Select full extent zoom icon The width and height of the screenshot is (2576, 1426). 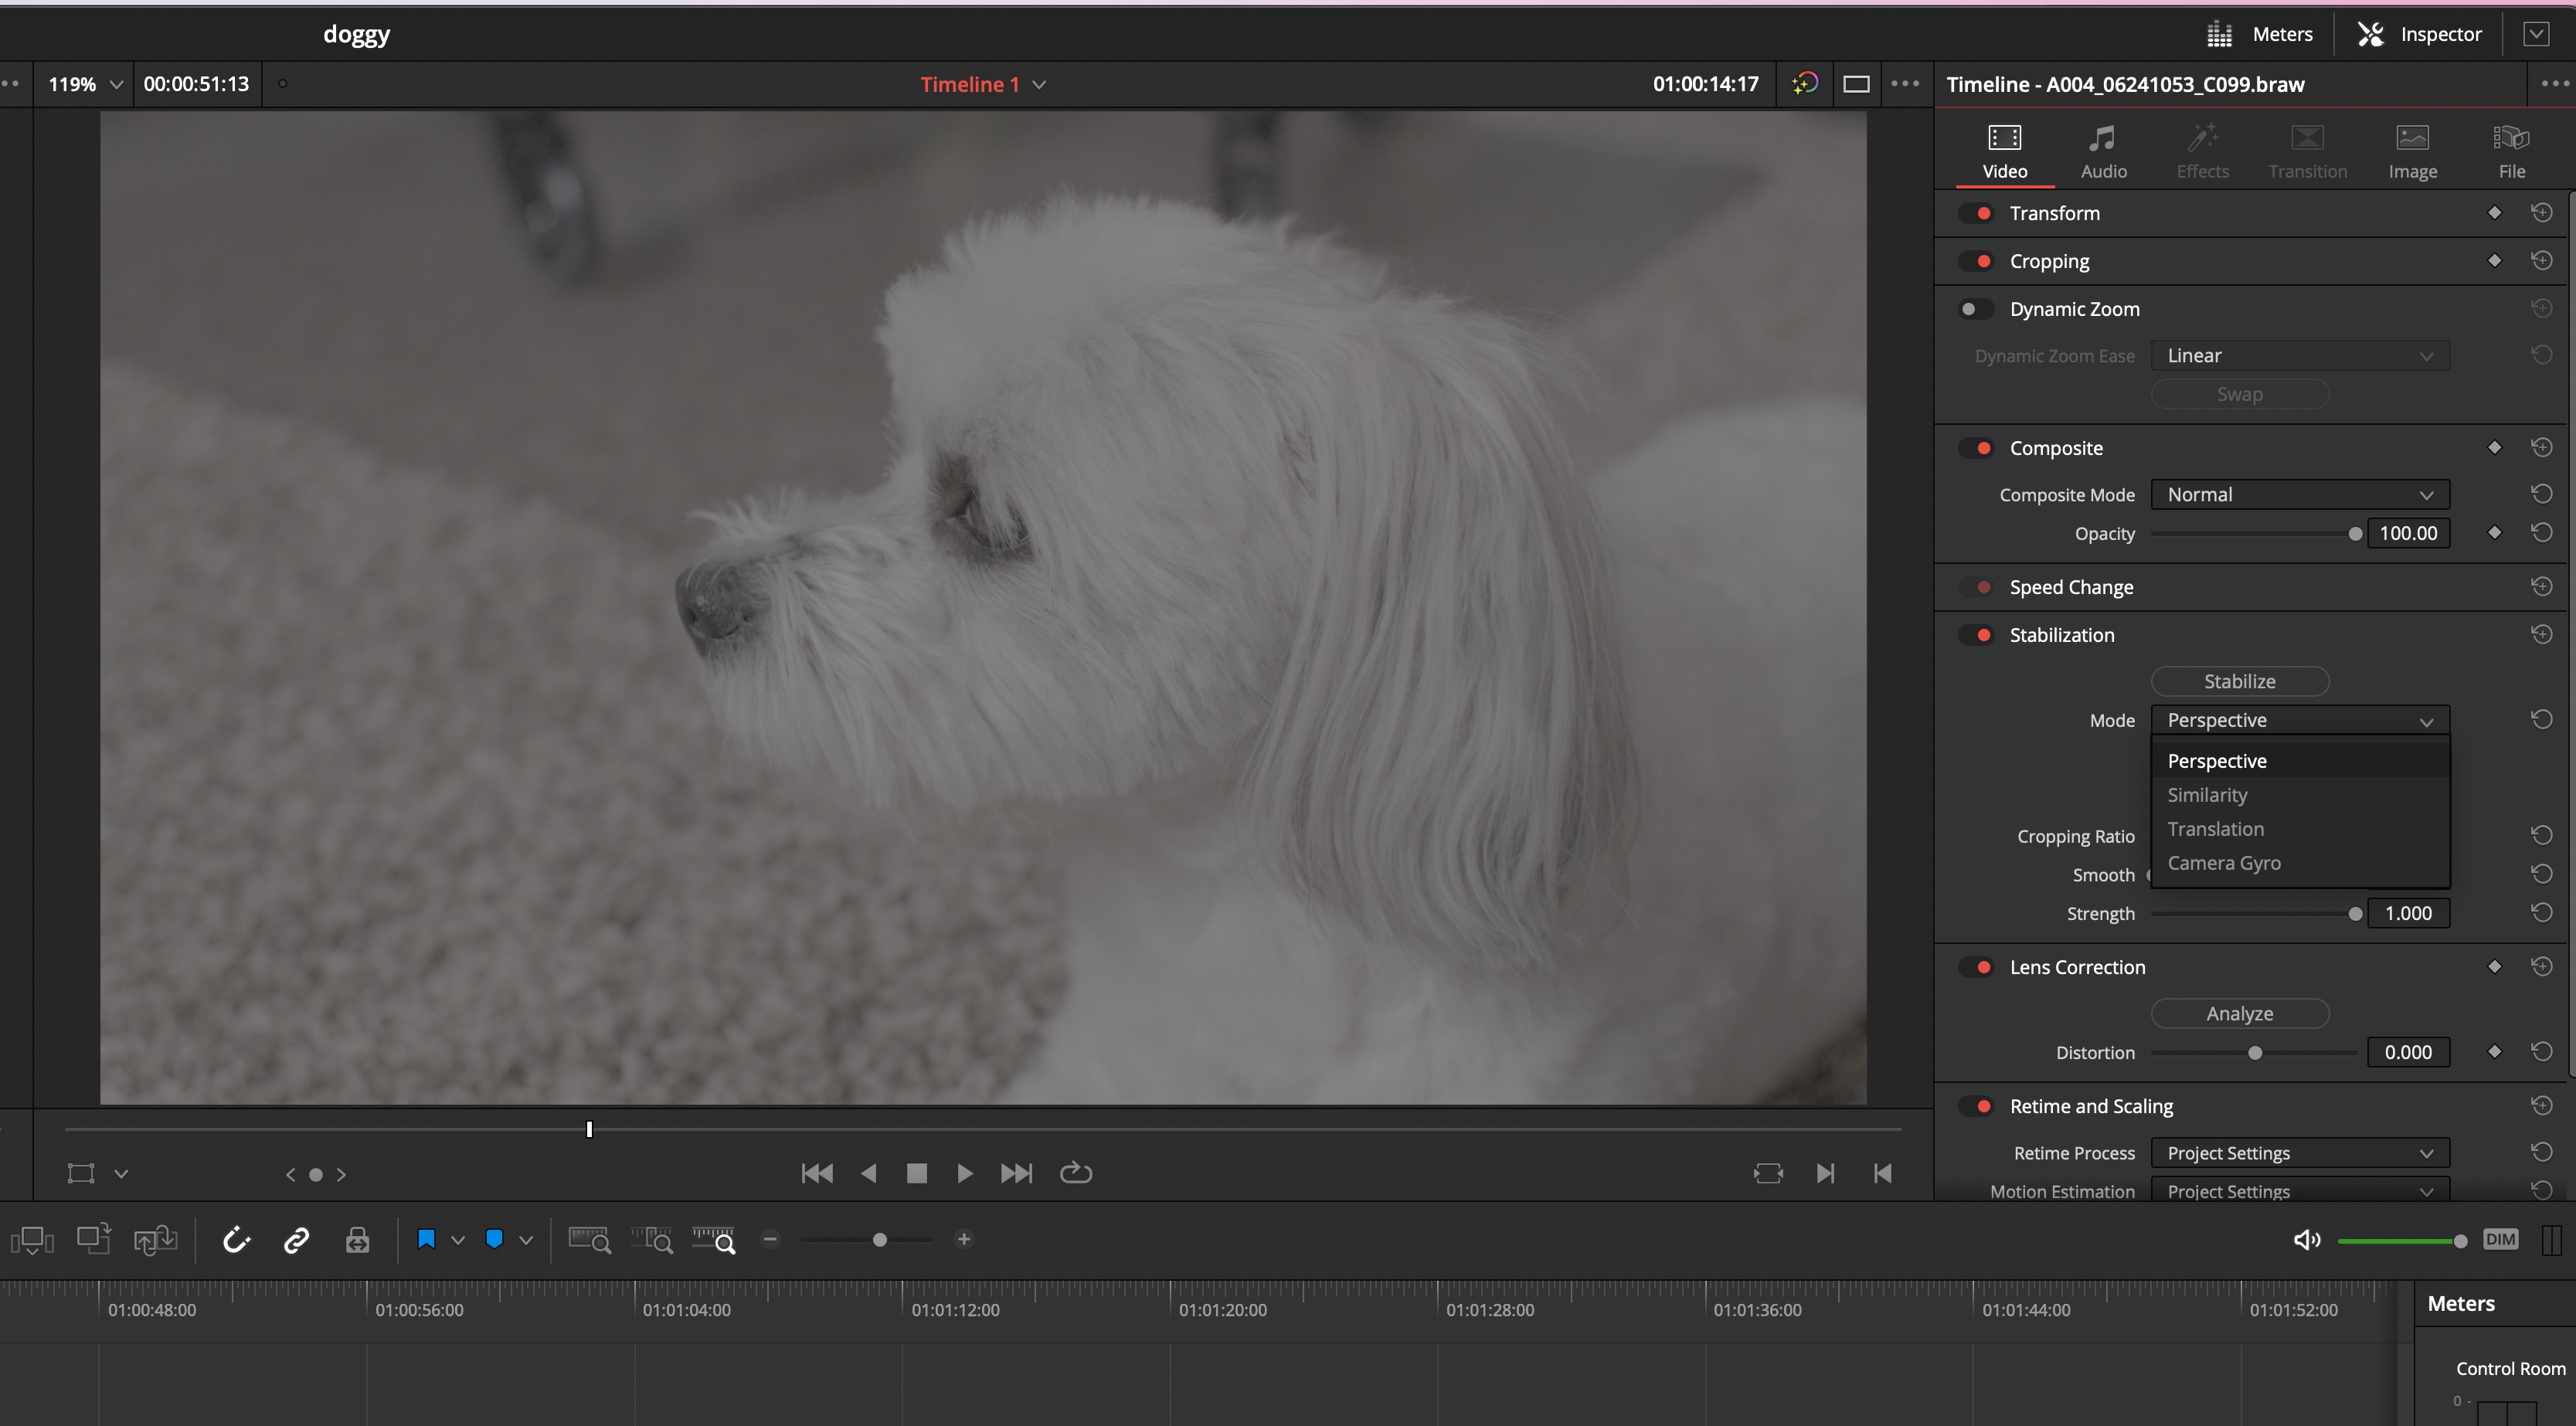(x=590, y=1240)
